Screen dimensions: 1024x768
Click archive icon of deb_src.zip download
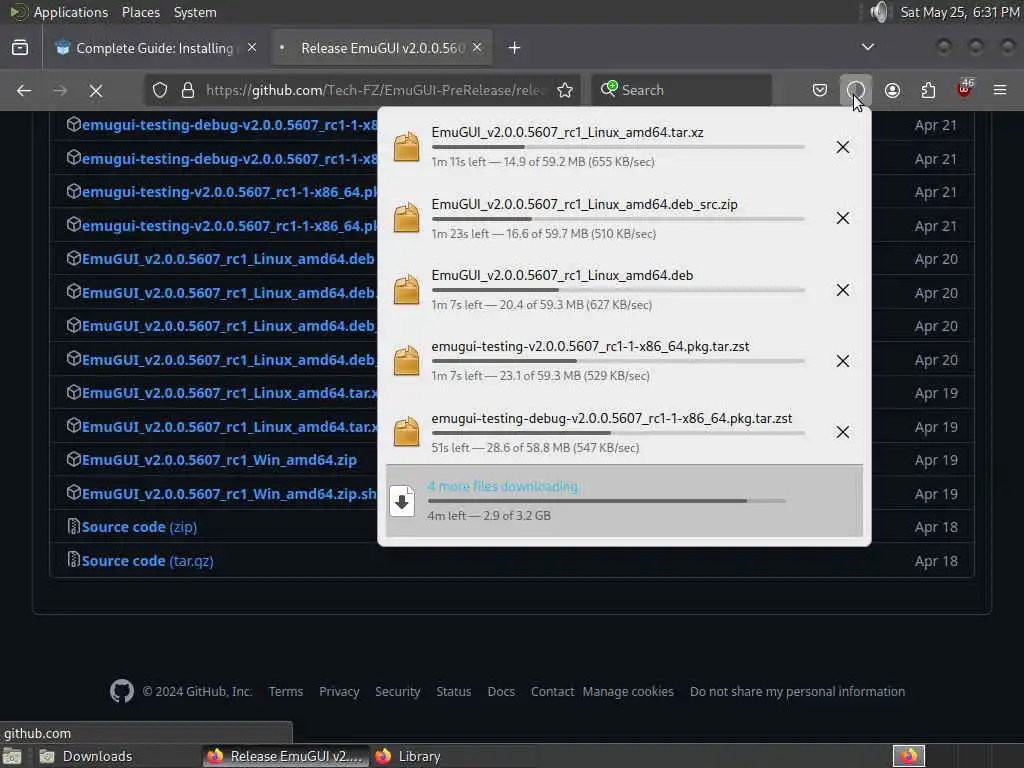[406, 218]
